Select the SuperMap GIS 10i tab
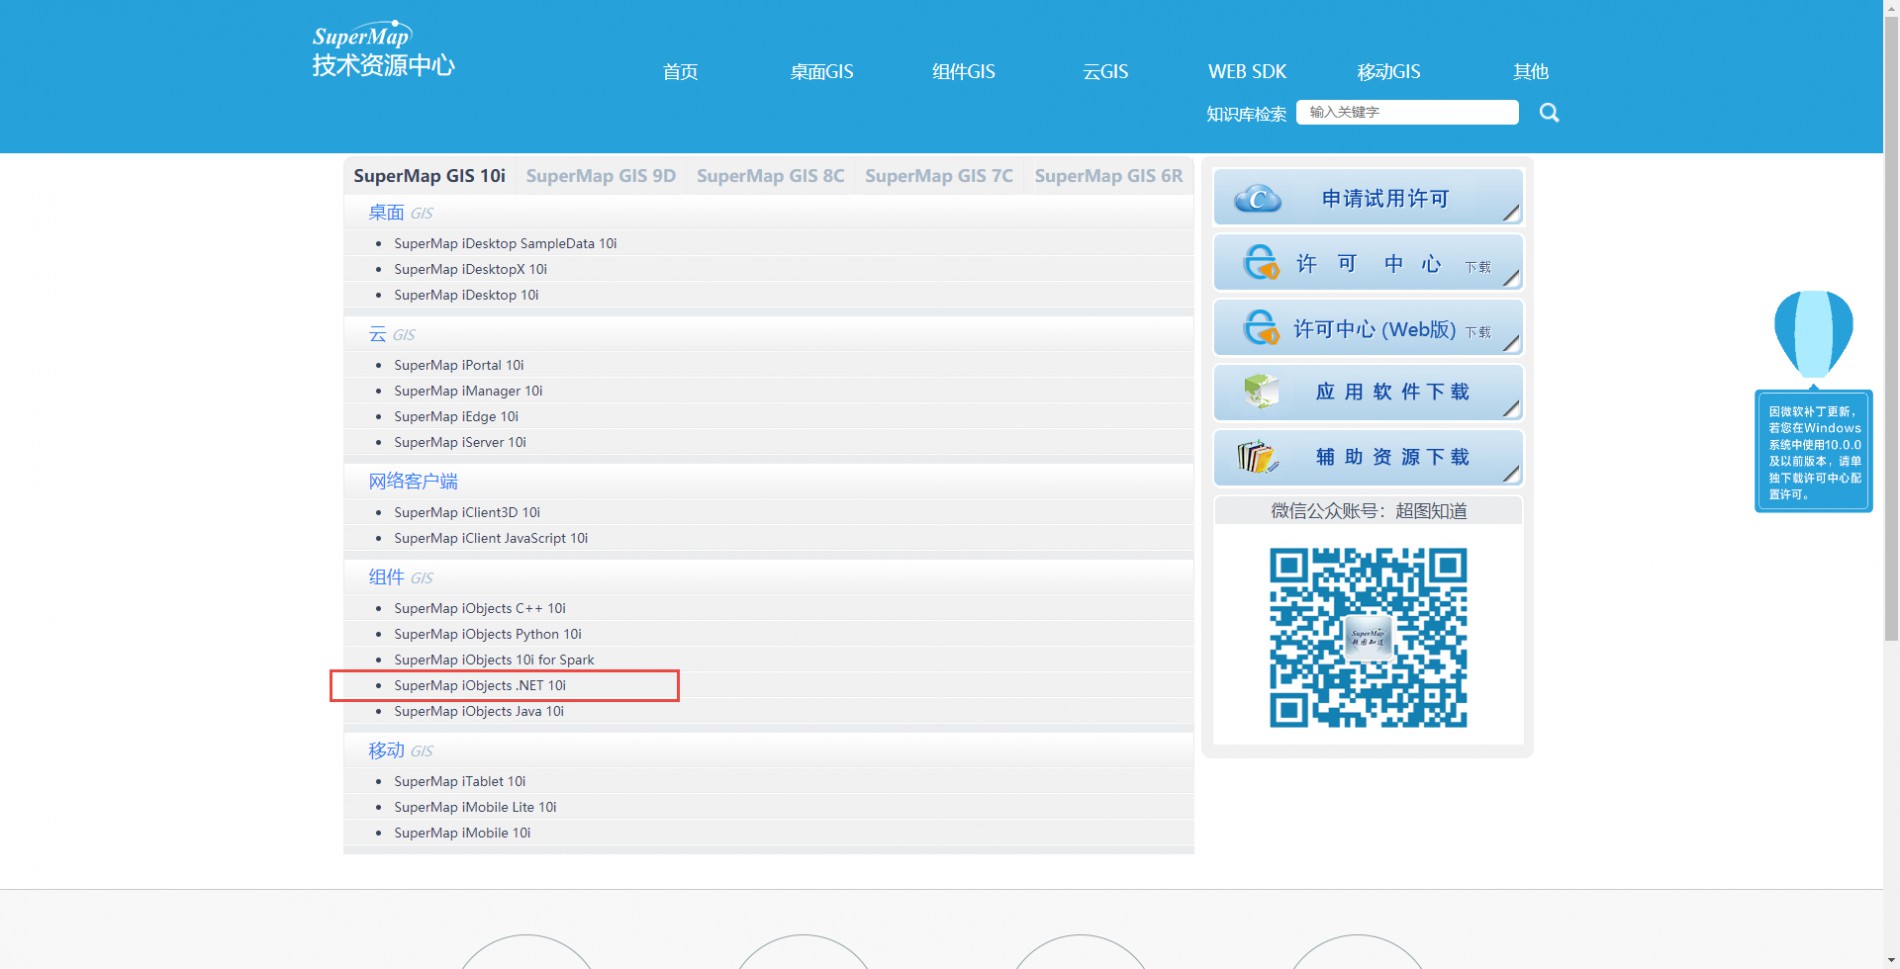Viewport: 1900px width, 969px height. 430,176
